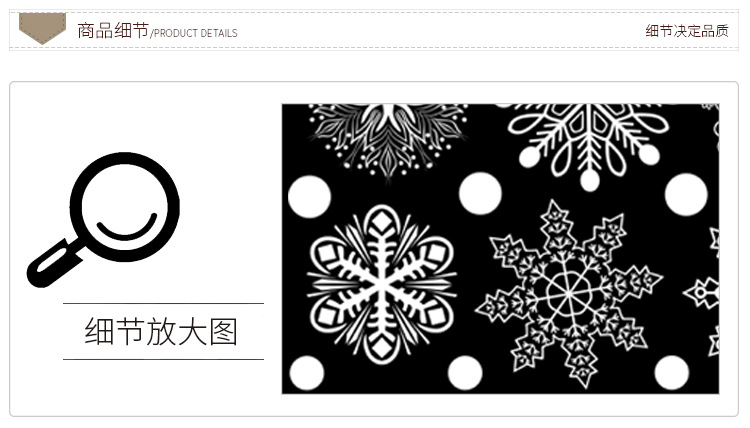Viewport: 750px width, 428px height.
Task: Open the black snowflake pattern detail image
Action: (500, 249)
